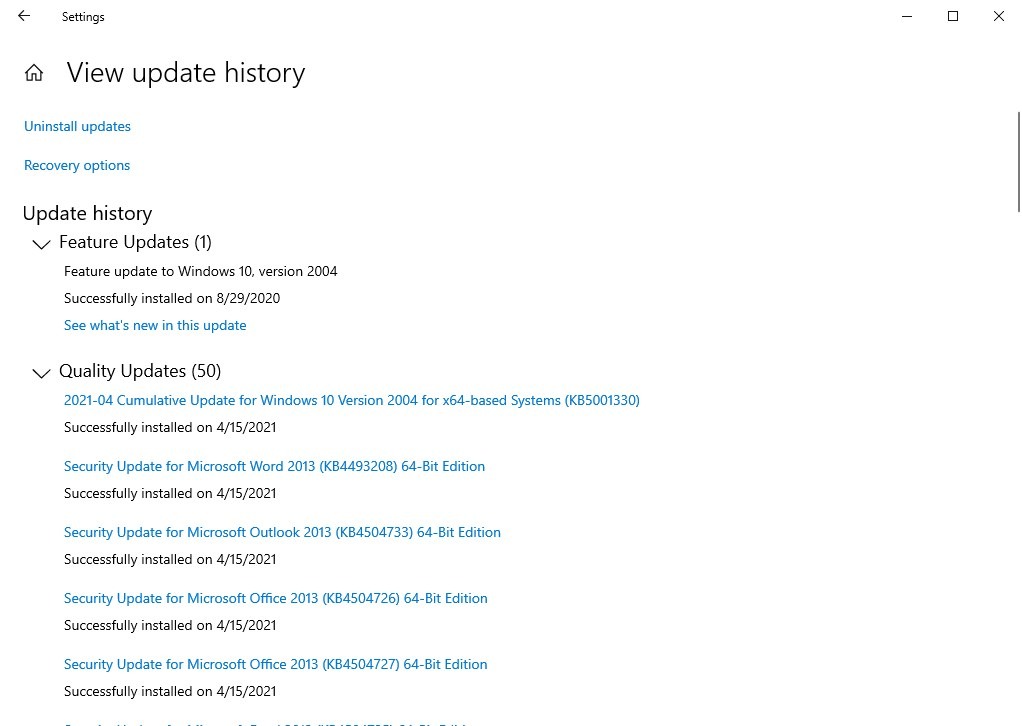Click the "Feature Updates (1)" heading text
This screenshot has width=1022, height=726.
coord(135,242)
